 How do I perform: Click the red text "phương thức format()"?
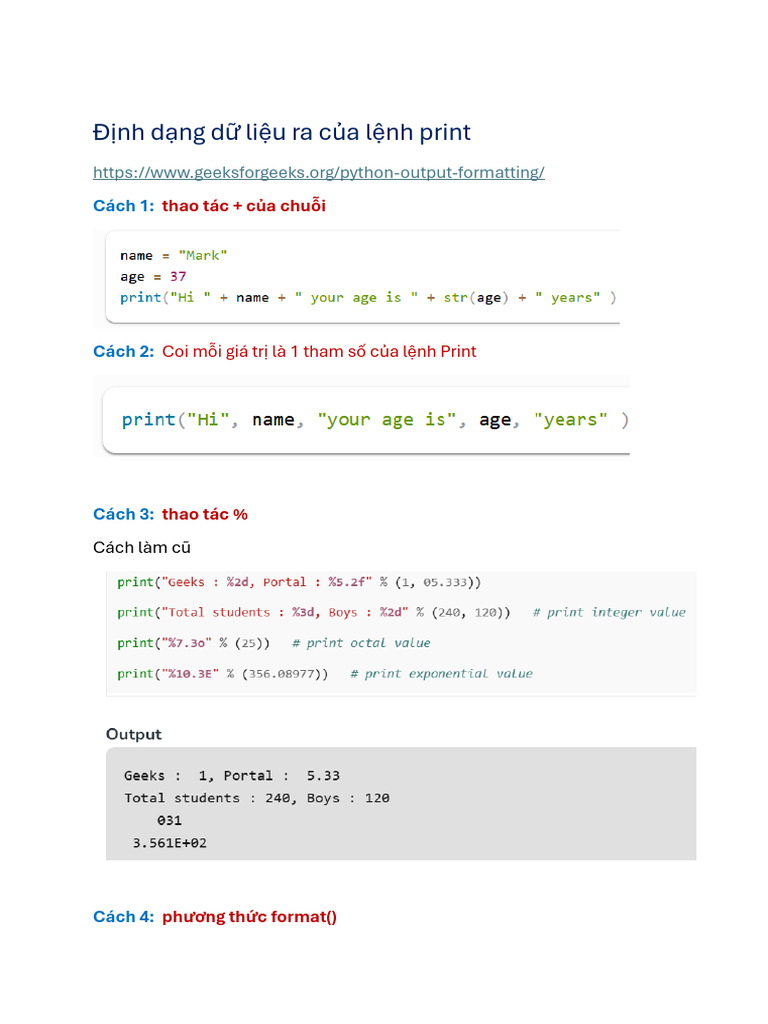point(249,917)
